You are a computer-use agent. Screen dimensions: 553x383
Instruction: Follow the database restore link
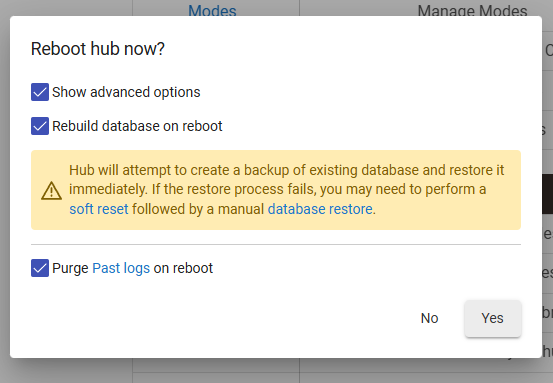[x=320, y=209]
